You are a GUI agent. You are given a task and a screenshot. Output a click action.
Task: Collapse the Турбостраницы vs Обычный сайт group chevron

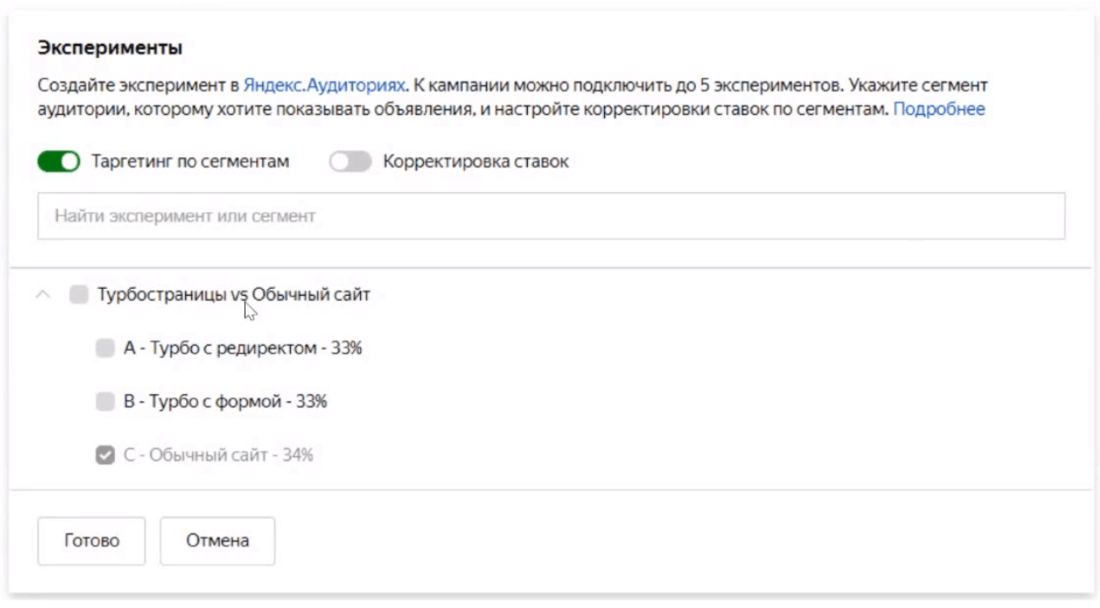43,295
